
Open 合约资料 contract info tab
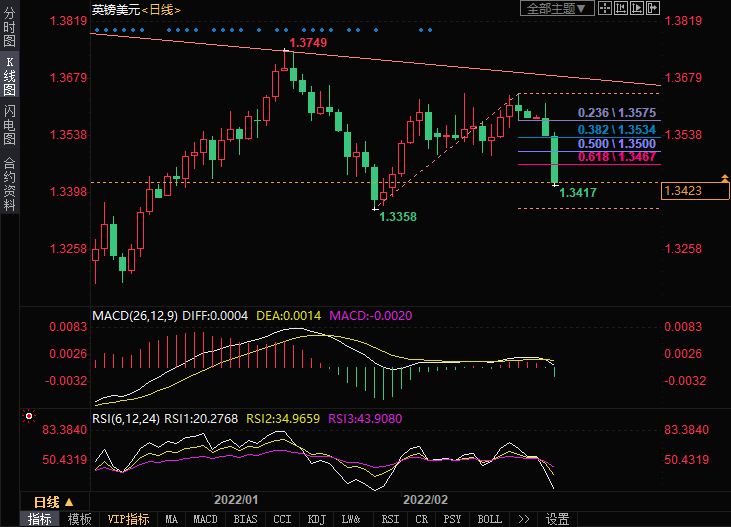(9, 184)
